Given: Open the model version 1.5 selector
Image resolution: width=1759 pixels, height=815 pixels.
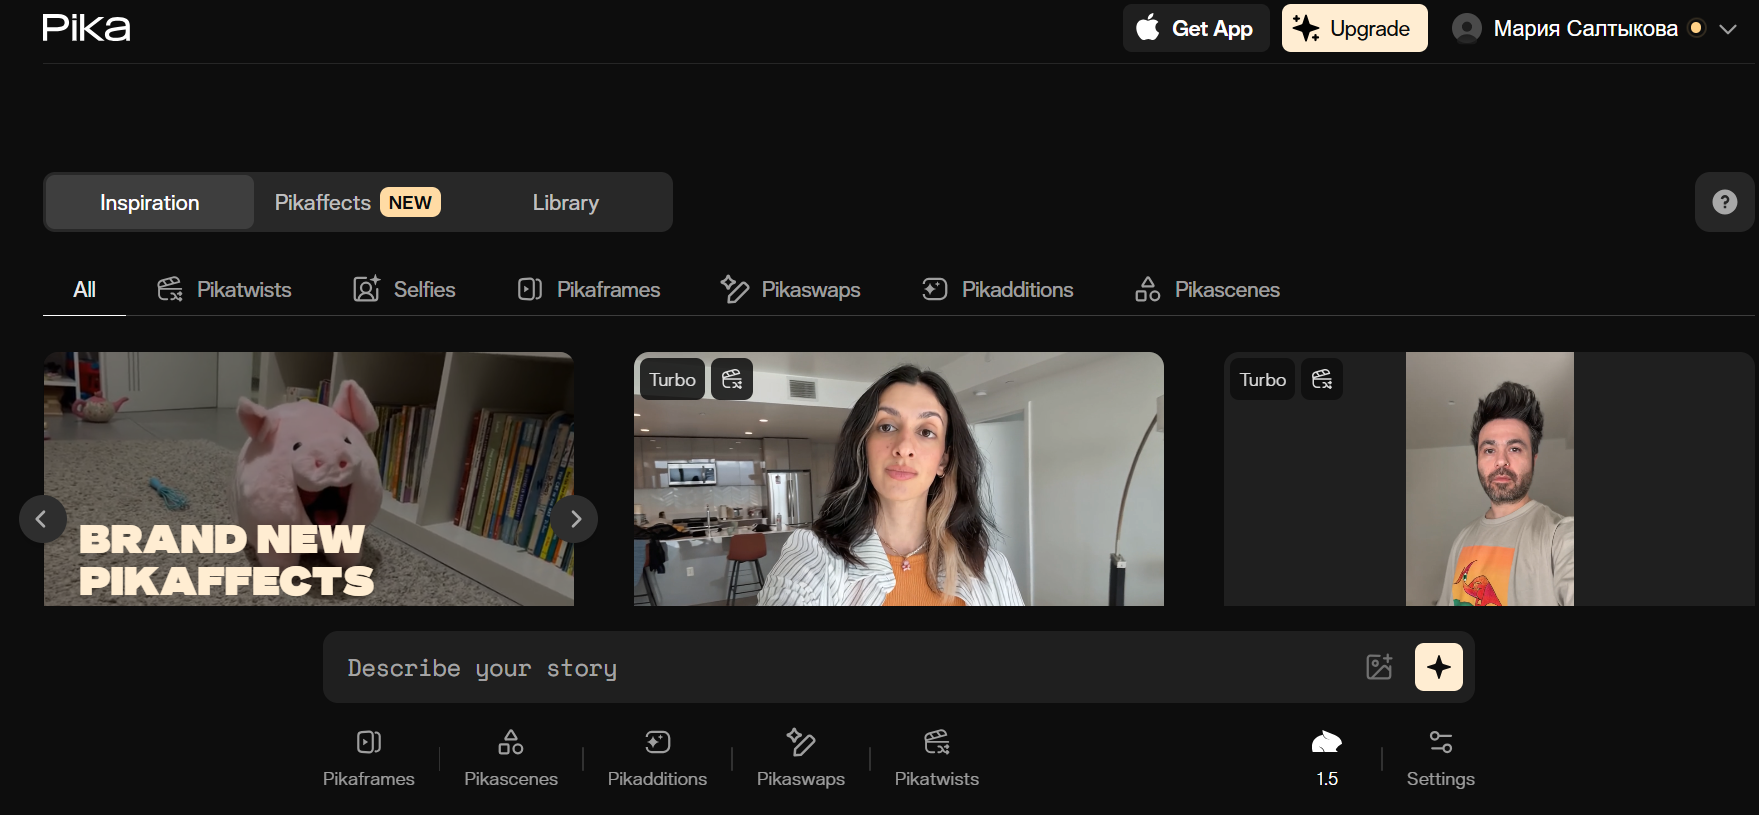Looking at the screenshot, I should click(x=1326, y=758).
